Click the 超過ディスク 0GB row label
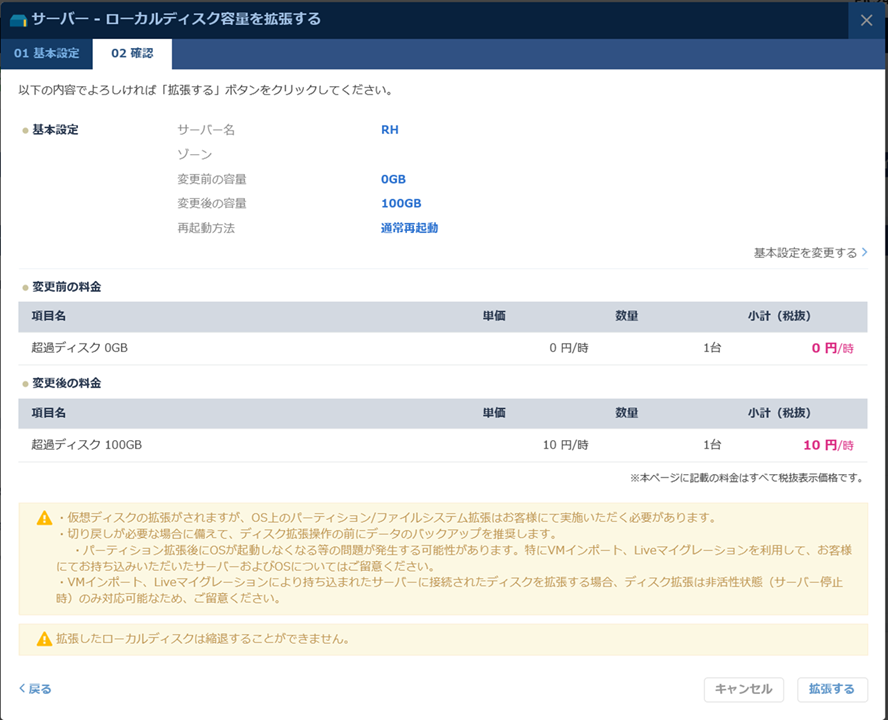This screenshot has height=720, width=888. [79, 348]
